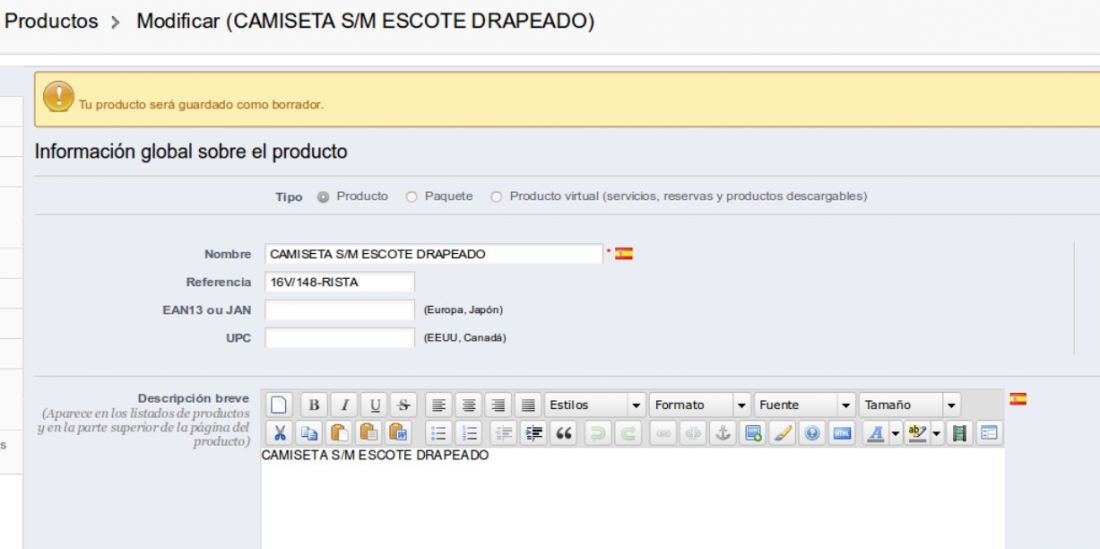Select the Producto virtual radio button

click(496, 197)
